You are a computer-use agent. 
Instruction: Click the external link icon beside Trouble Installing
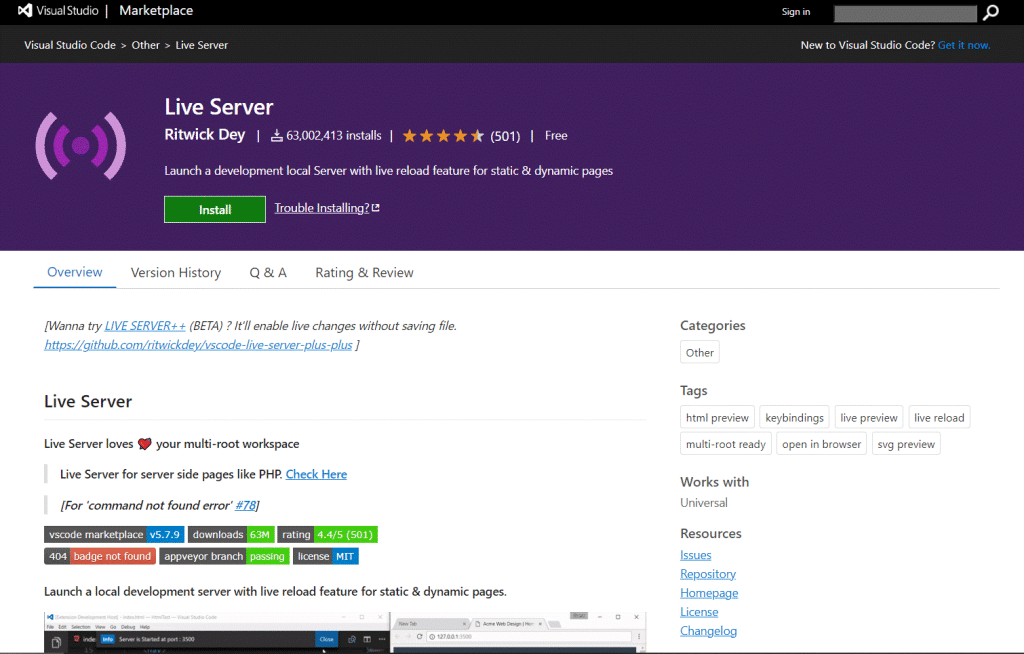click(376, 208)
